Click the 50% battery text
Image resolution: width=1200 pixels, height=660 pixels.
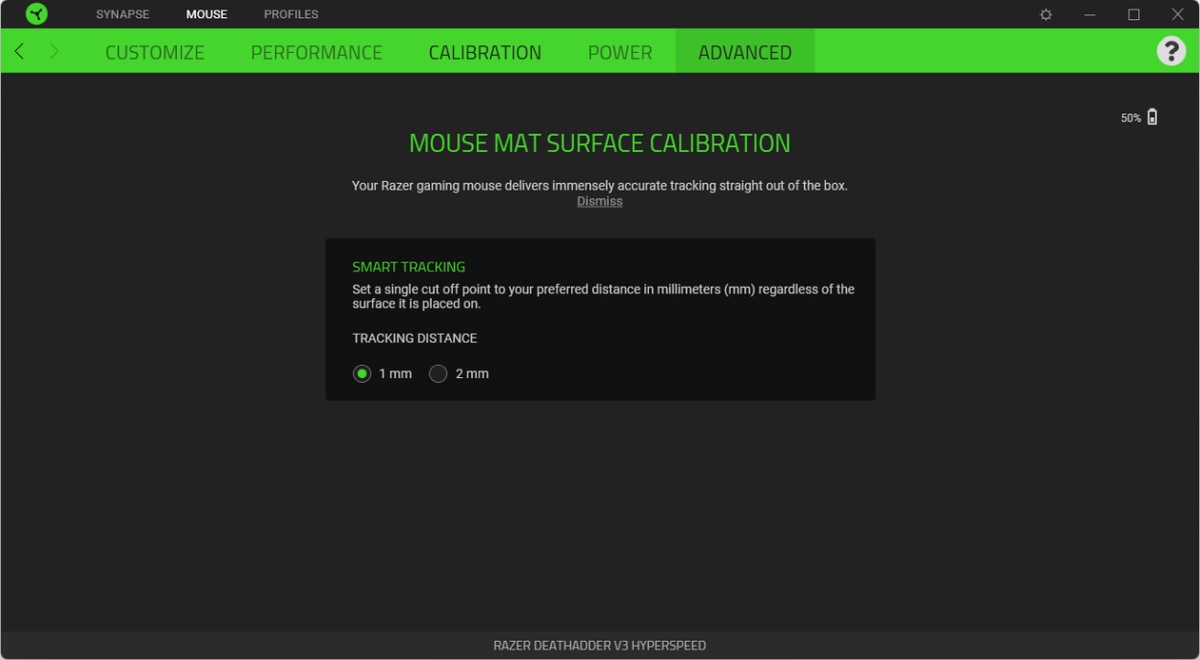[x=1131, y=118]
